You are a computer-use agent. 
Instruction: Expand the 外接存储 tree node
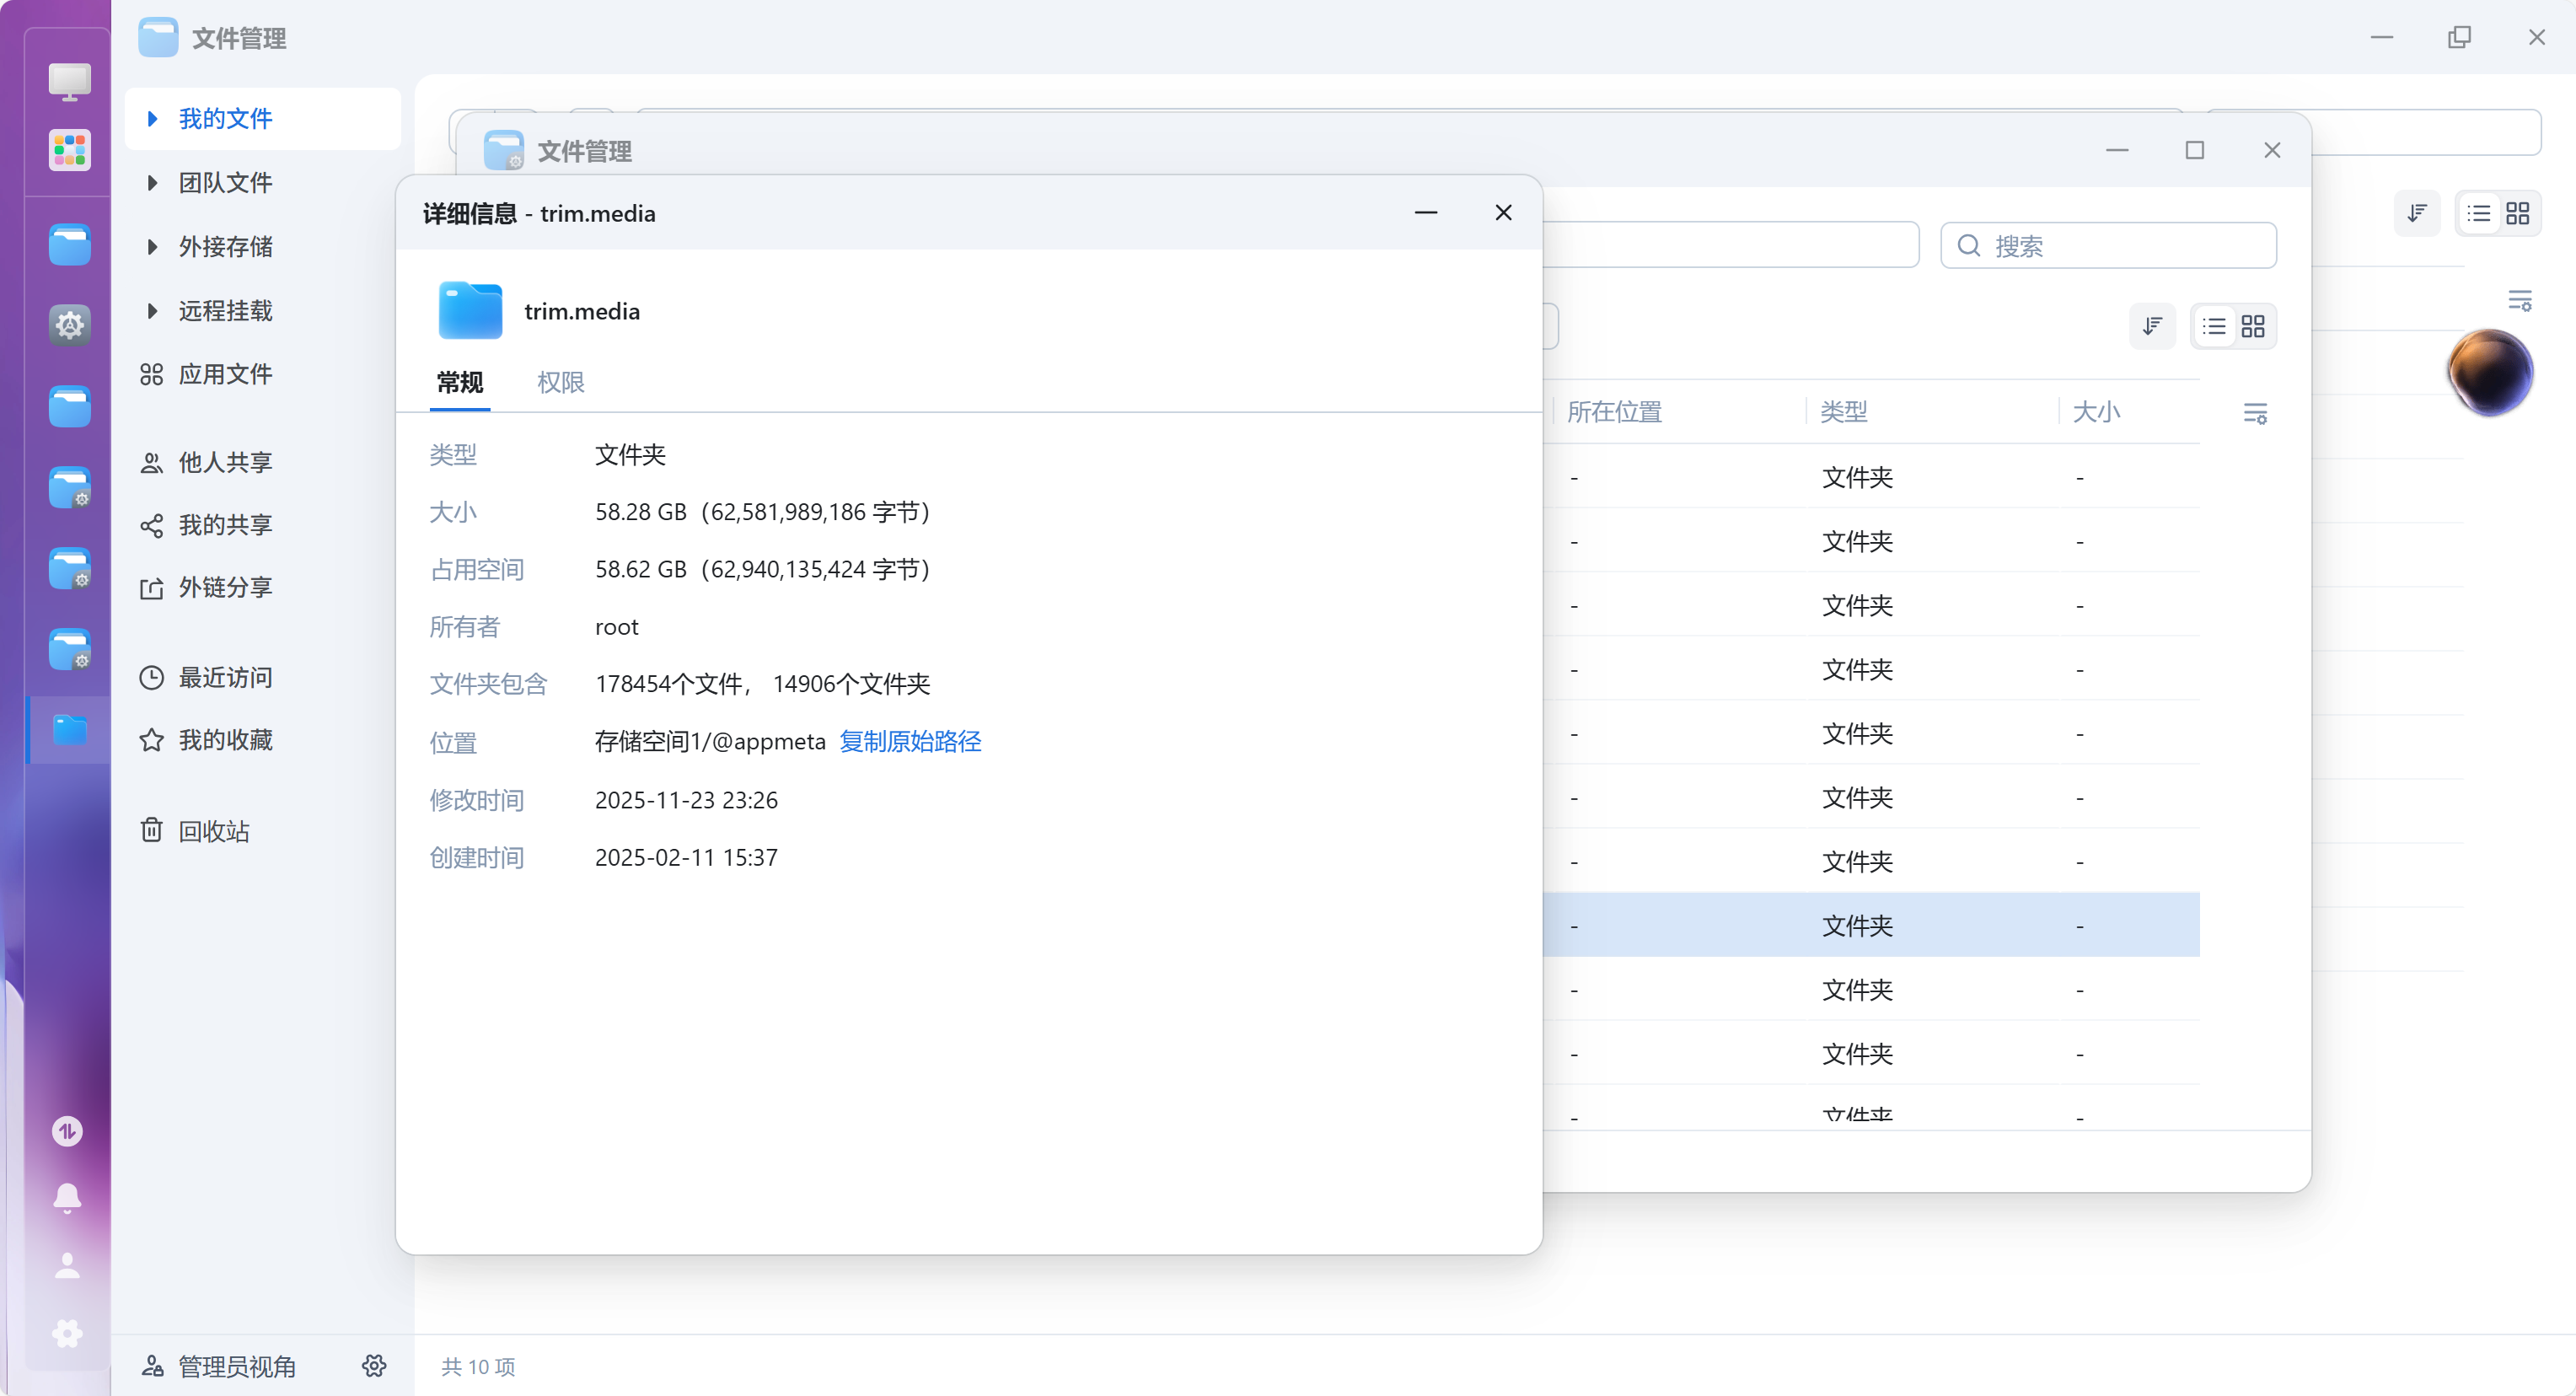click(x=152, y=246)
